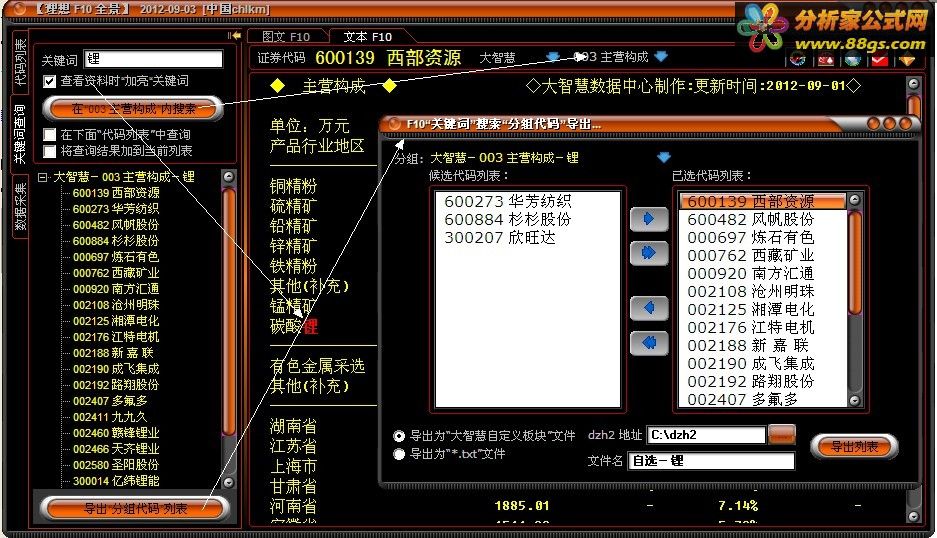937x538 pixels.
Task: Click the search within 003 主营构成 button
Action: click(133, 109)
